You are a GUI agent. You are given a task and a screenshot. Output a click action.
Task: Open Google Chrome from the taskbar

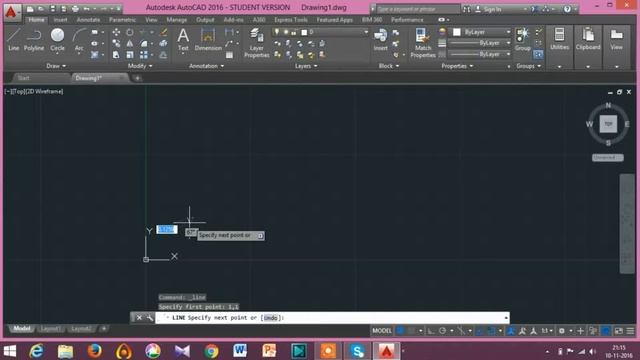coord(211,351)
